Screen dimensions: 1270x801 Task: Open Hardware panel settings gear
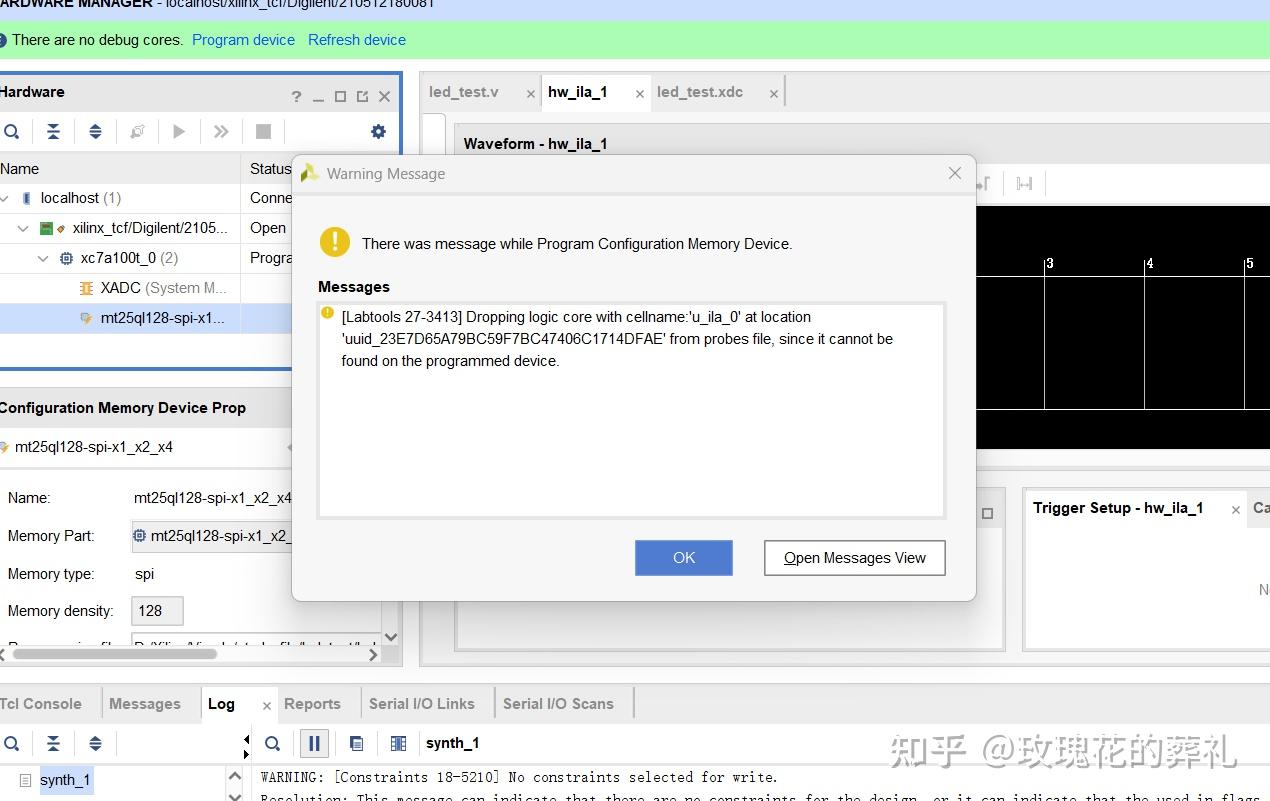point(378,131)
